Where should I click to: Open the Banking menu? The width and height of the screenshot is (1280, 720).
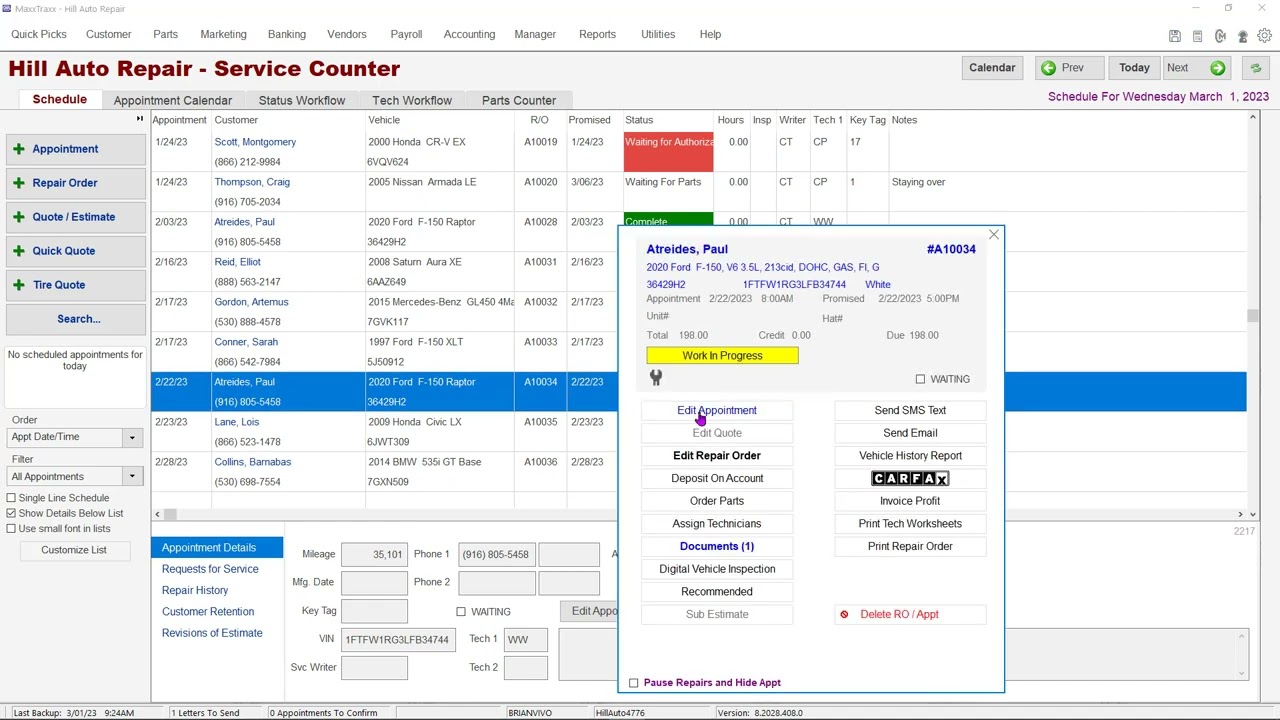tap(287, 34)
